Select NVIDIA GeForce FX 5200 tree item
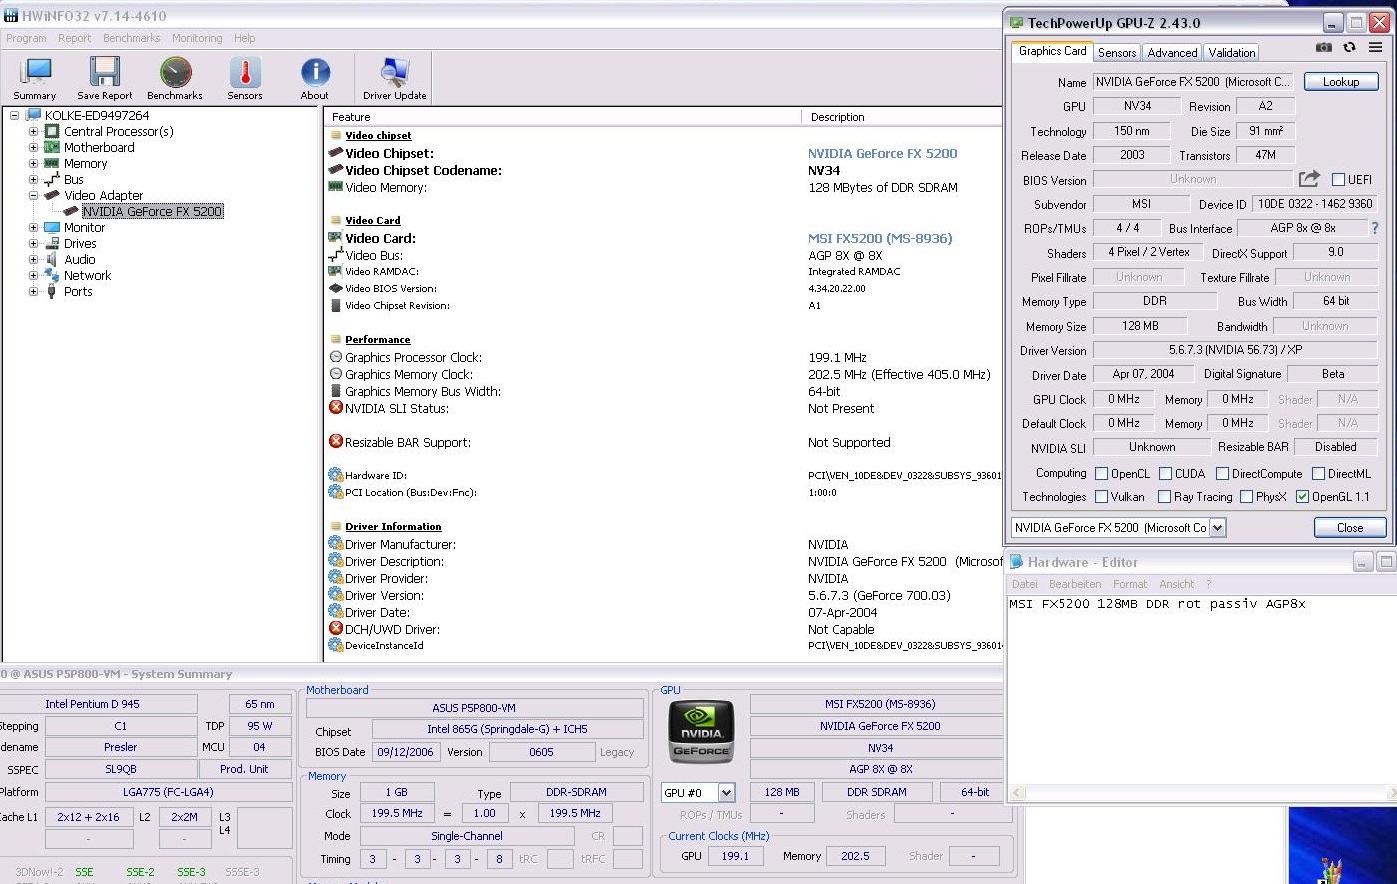The width and height of the screenshot is (1397, 884). tap(152, 211)
